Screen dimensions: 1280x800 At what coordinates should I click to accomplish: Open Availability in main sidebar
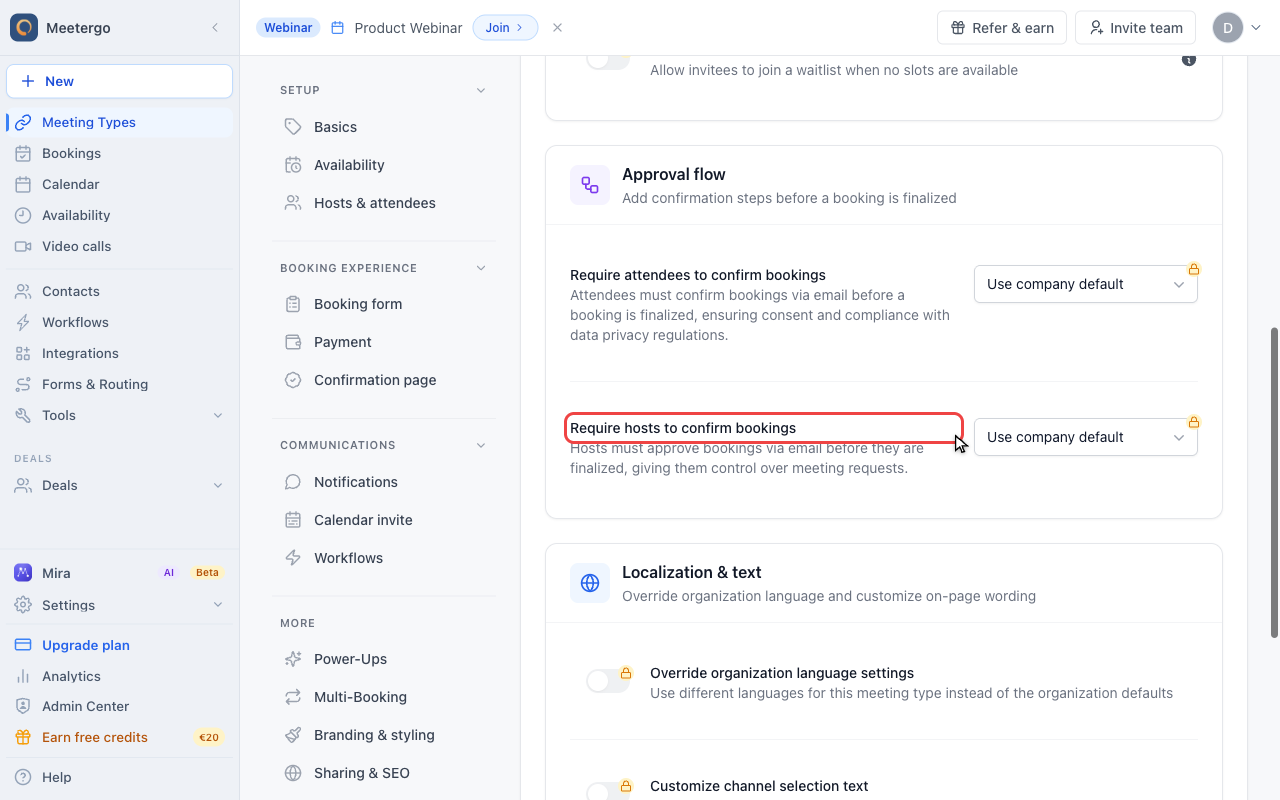coord(120,215)
